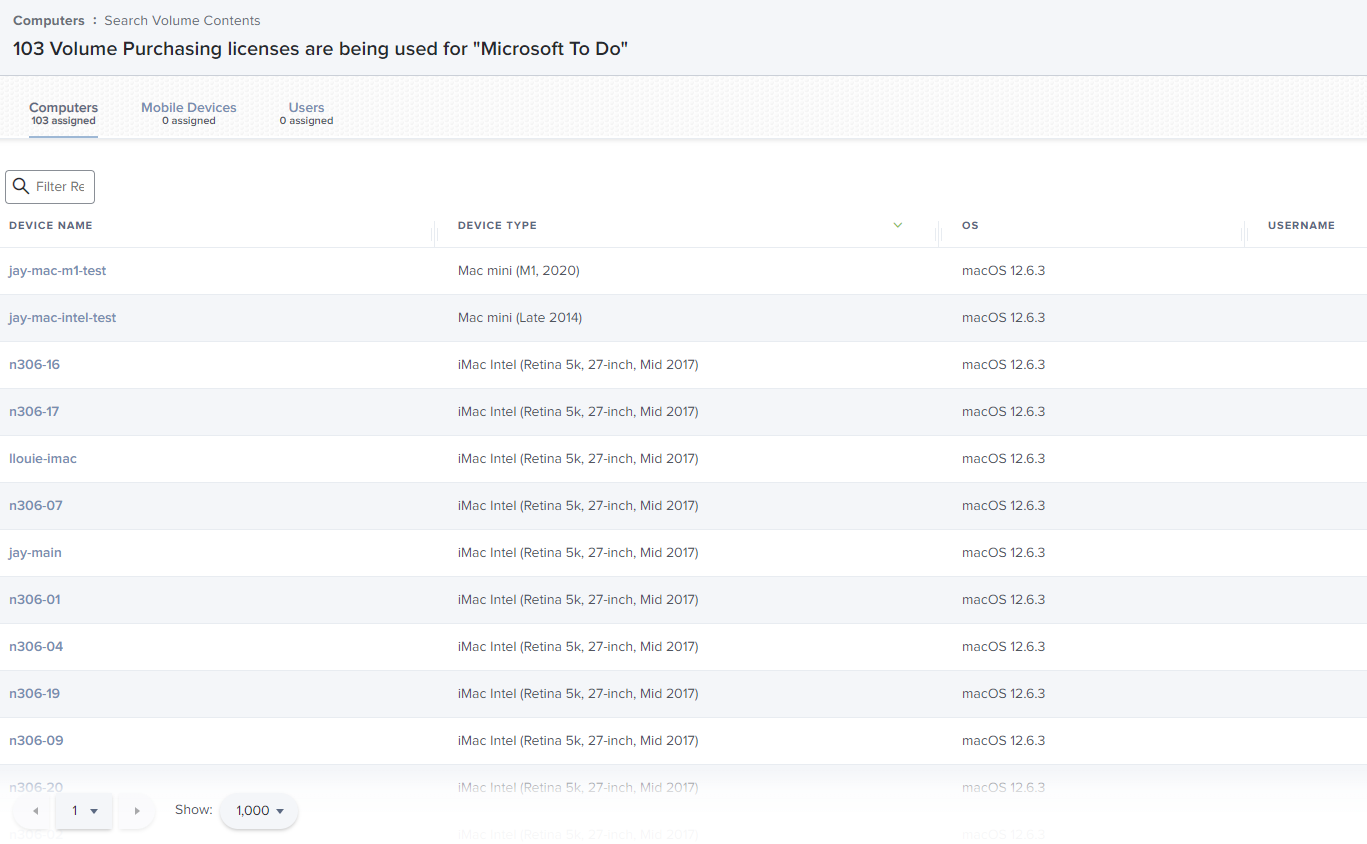
Task: Open device n306-07
Action: 36,506
